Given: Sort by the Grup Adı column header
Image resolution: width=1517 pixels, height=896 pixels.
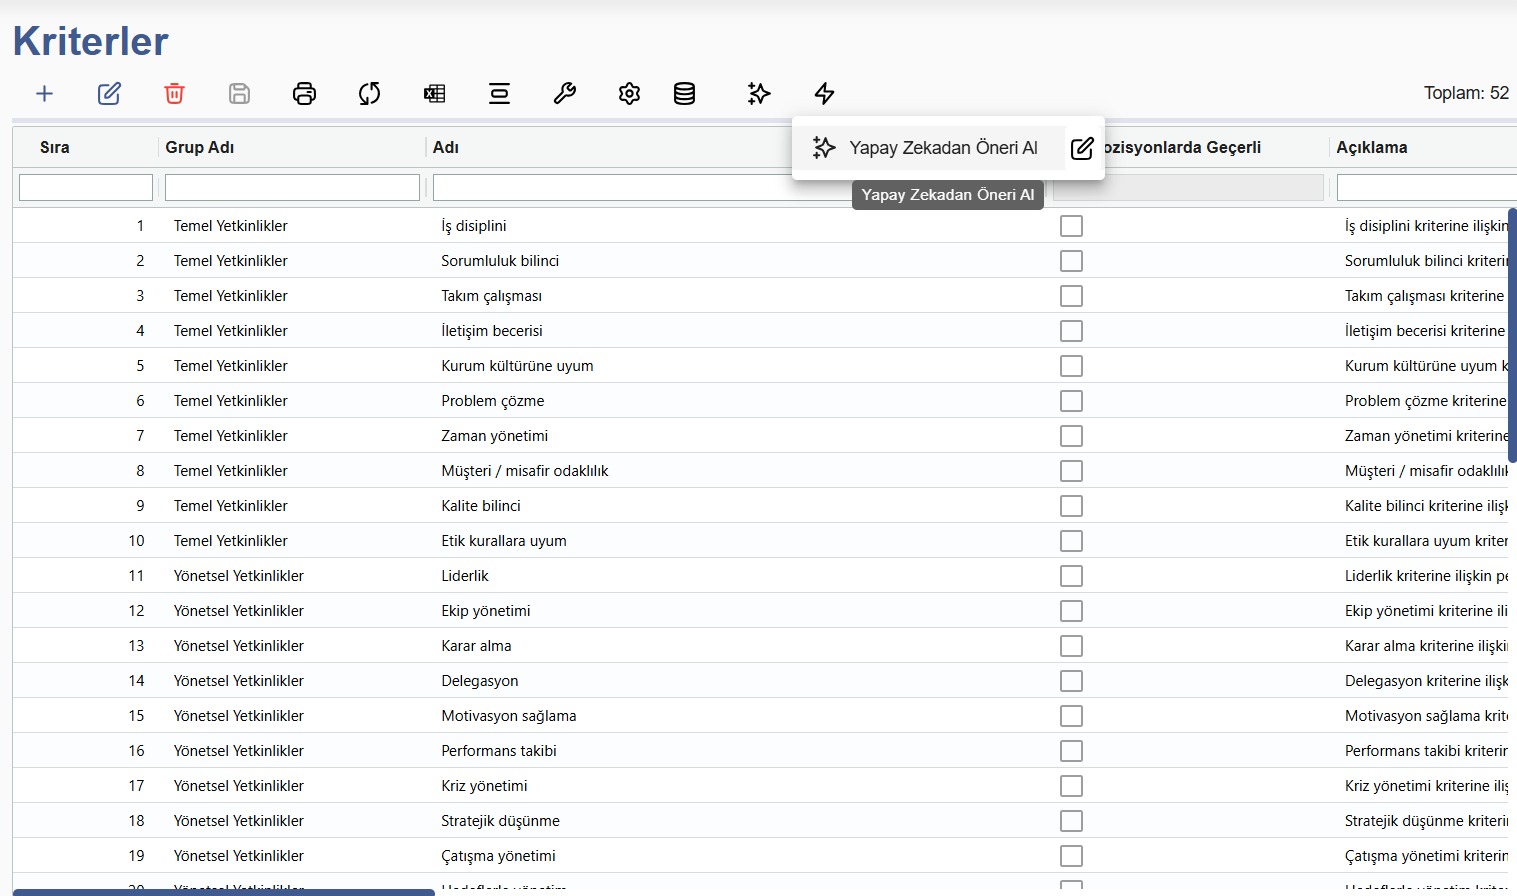Looking at the screenshot, I should (200, 147).
